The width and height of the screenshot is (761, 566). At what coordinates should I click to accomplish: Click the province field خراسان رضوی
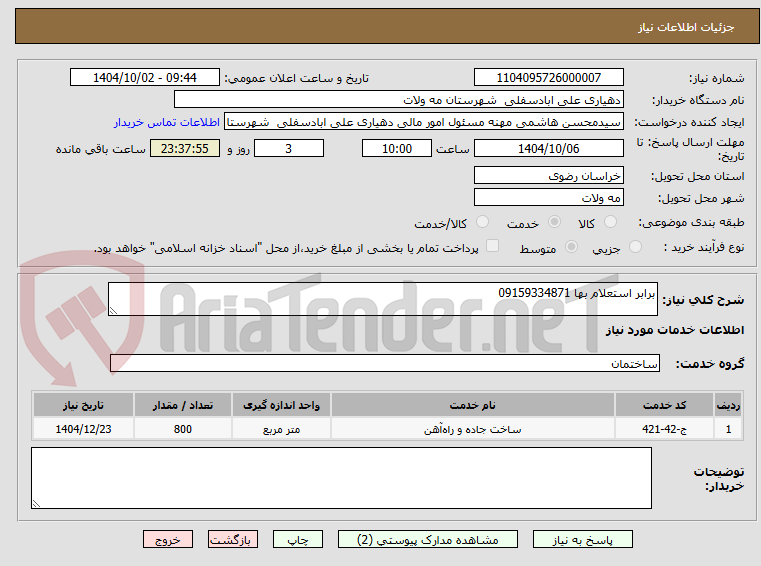pyautogui.click(x=548, y=176)
